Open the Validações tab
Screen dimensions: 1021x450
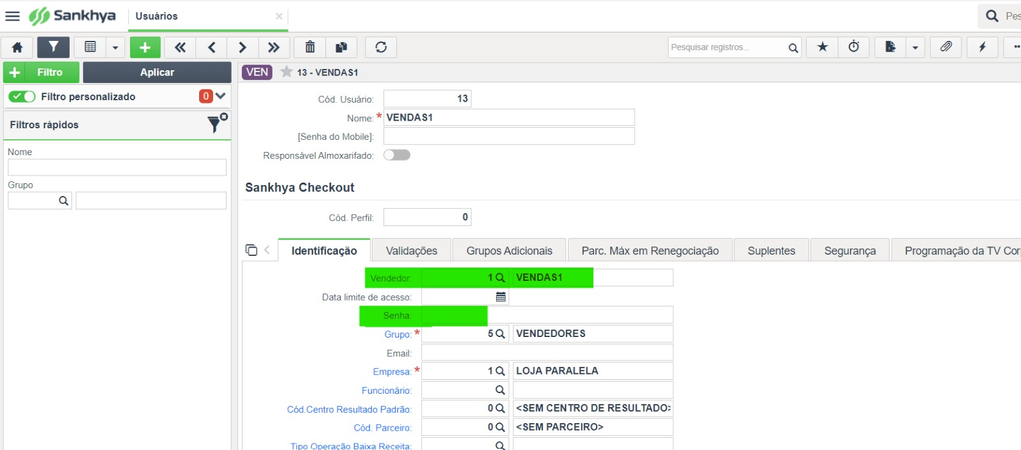click(x=411, y=251)
